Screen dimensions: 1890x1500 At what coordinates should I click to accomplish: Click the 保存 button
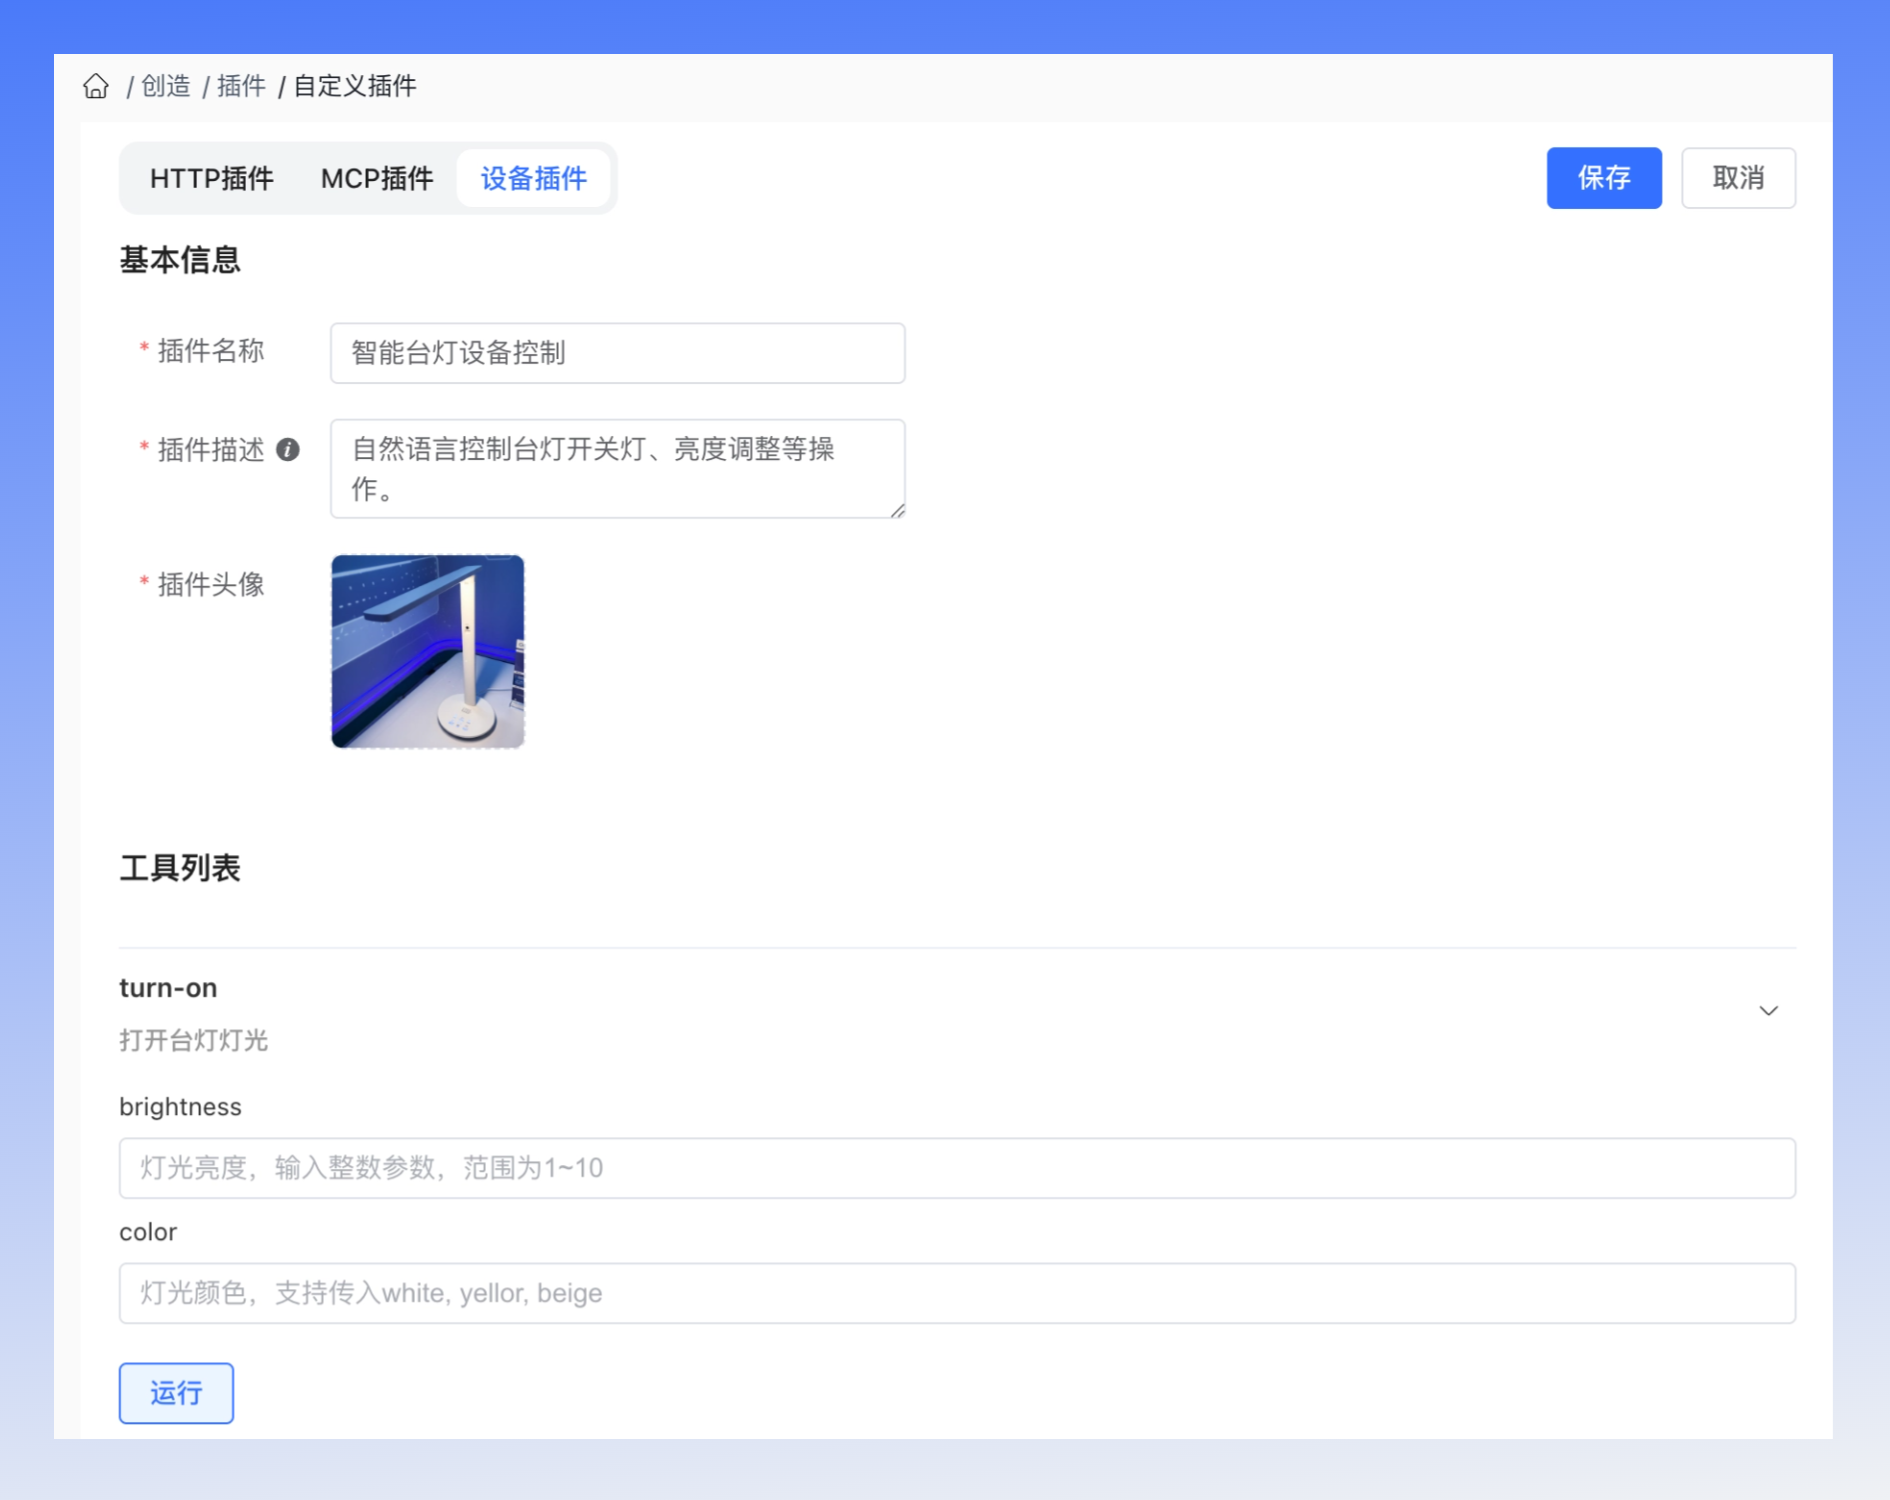tap(1604, 178)
